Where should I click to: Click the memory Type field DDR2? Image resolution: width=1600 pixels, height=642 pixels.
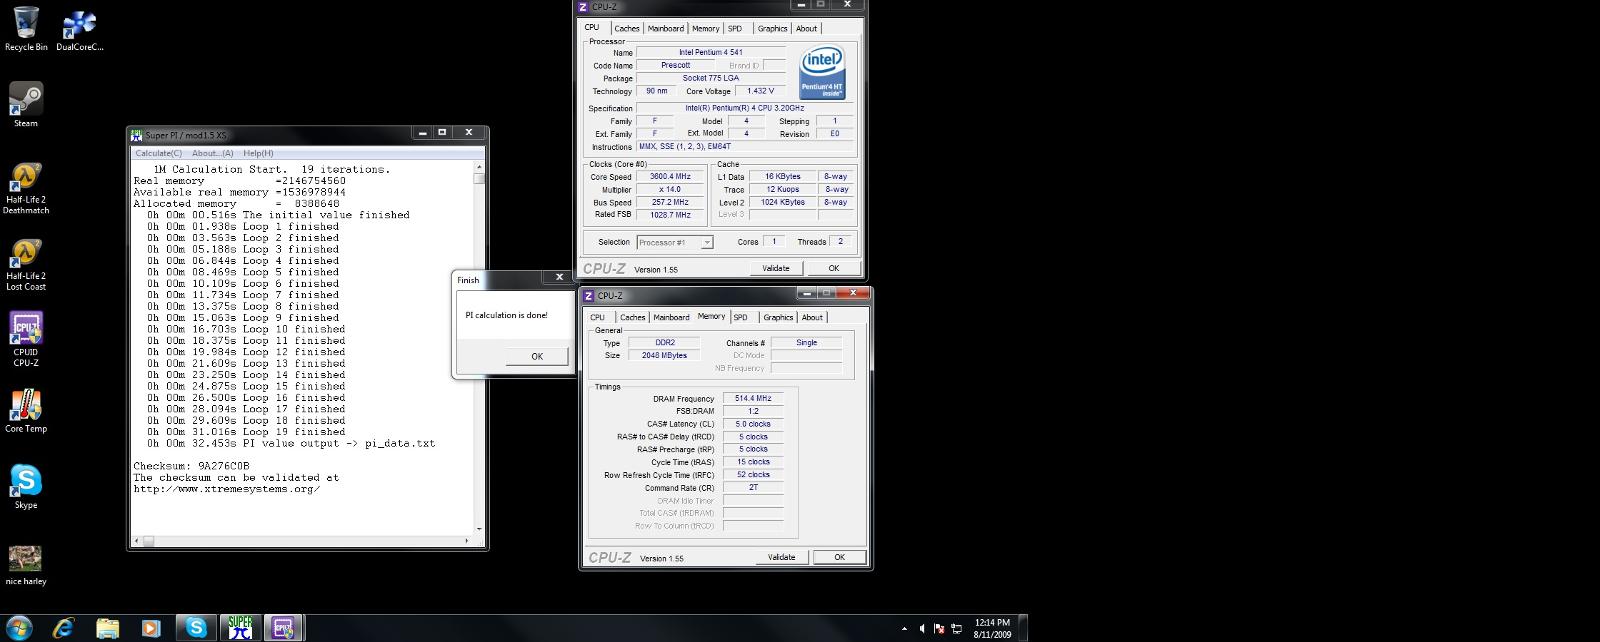tap(665, 342)
